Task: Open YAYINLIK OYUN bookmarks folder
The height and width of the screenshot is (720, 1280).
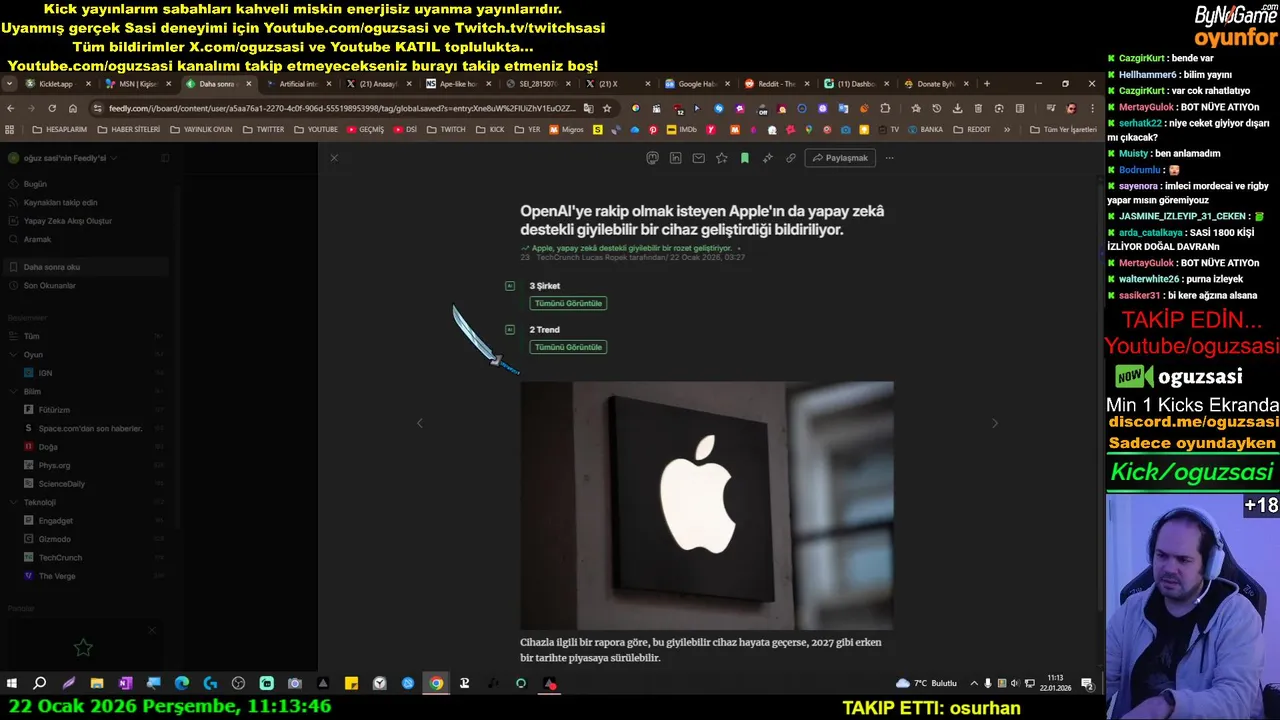Action: coord(201,130)
